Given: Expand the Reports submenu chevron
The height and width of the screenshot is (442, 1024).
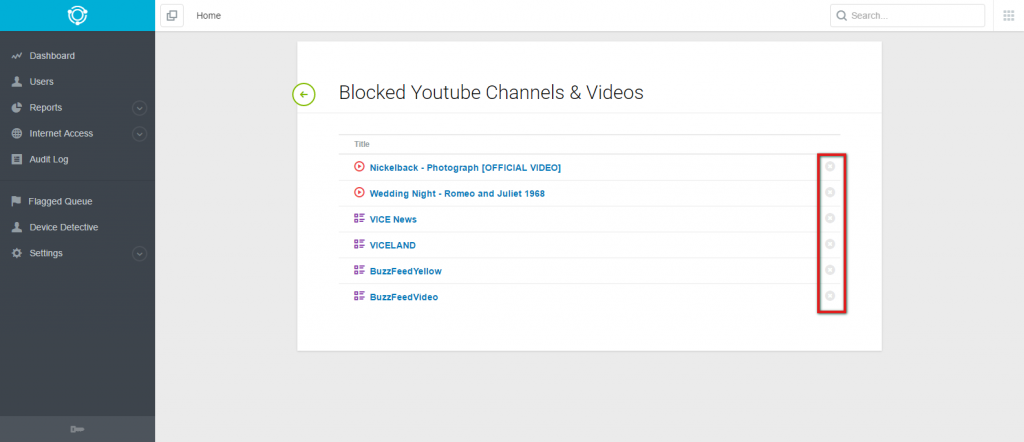Looking at the screenshot, I should (139, 108).
